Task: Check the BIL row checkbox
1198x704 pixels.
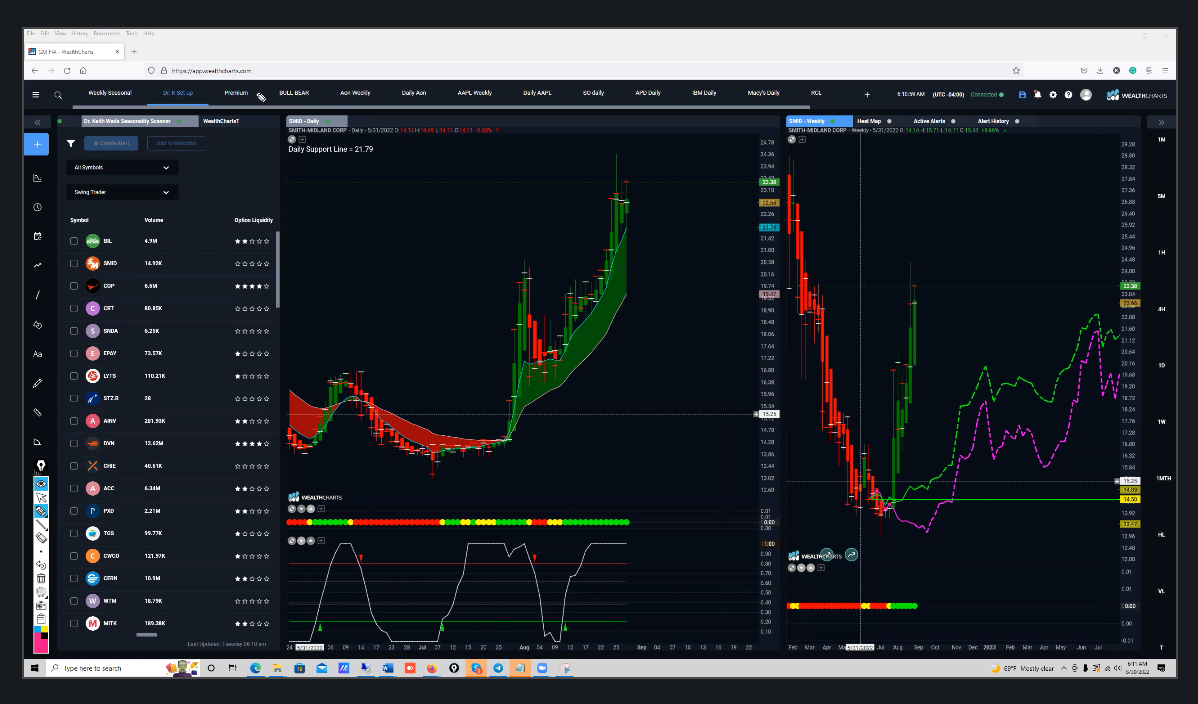Action: tap(74, 241)
